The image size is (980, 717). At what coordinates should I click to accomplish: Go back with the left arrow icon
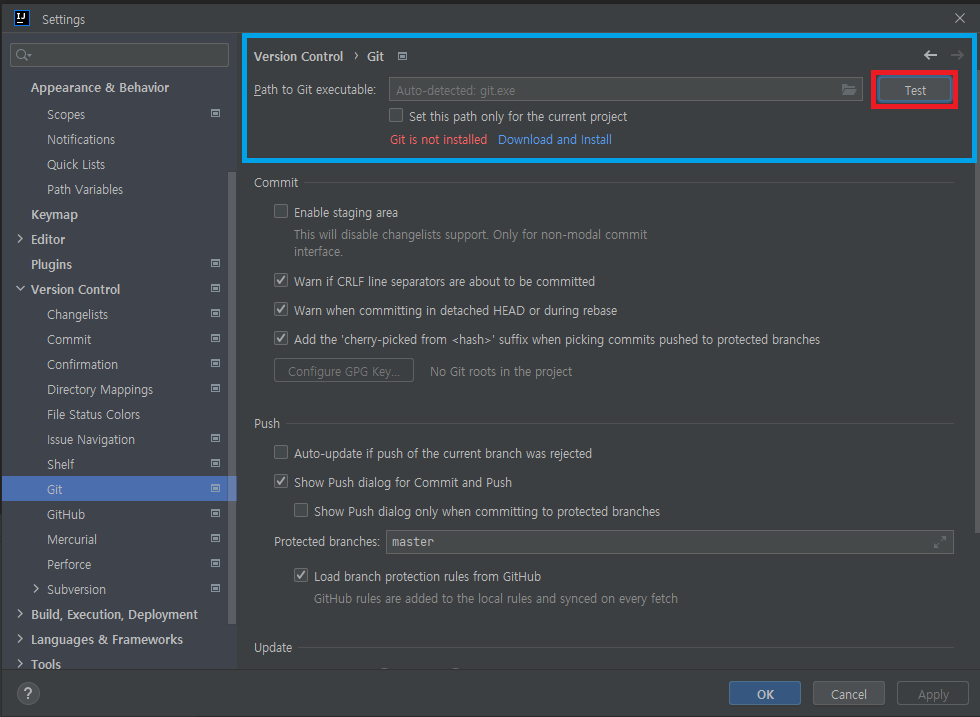930,55
